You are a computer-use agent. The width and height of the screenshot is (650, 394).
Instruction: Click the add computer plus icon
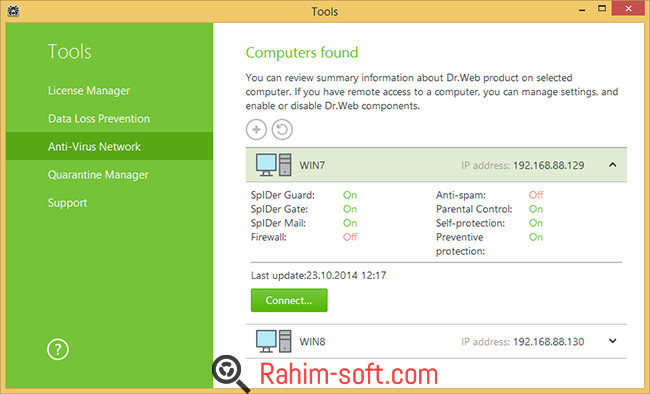(x=256, y=129)
